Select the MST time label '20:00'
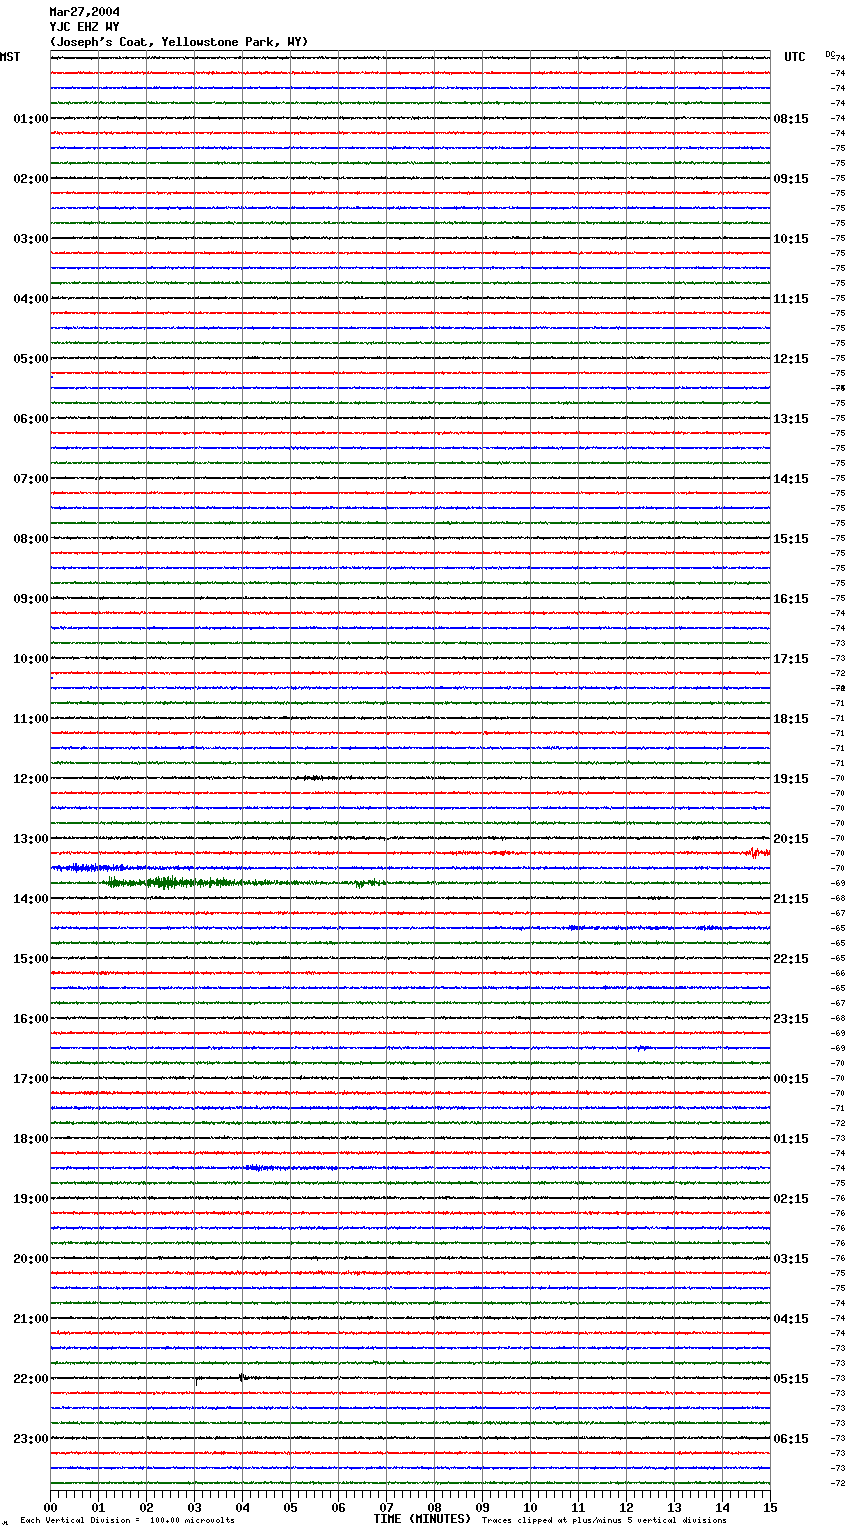This screenshot has width=850, height=1534. click(x=31, y=1259)
